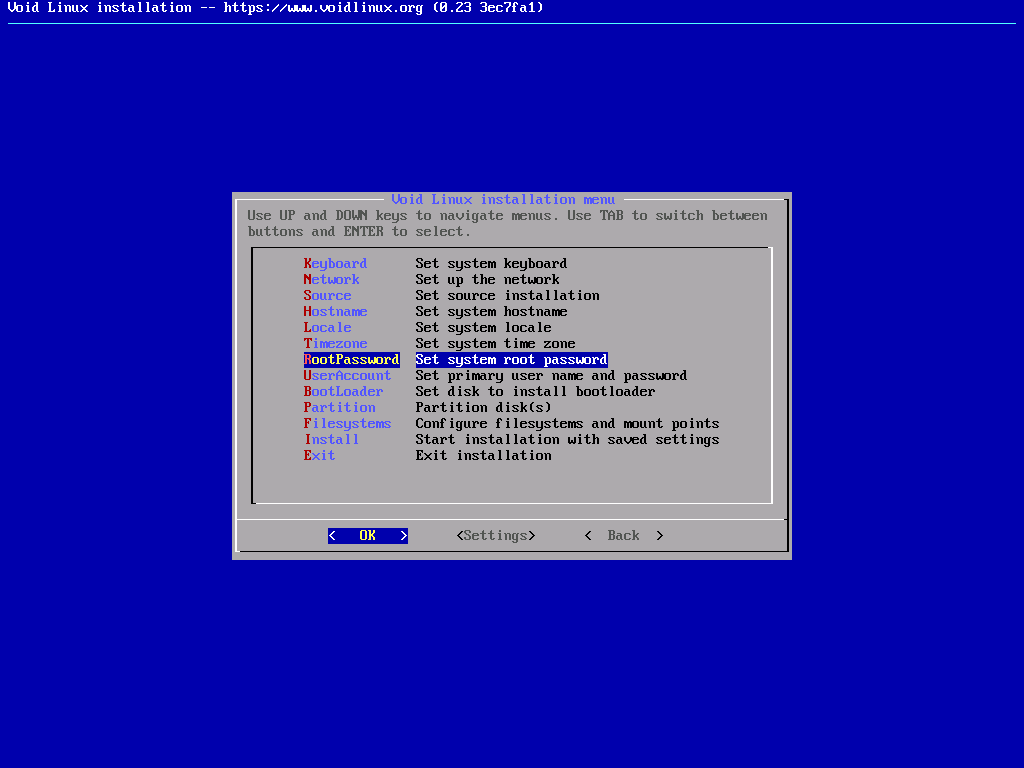Click the Back button
Viewport: 1024px width, 768px height.
[x=623, y=536]
